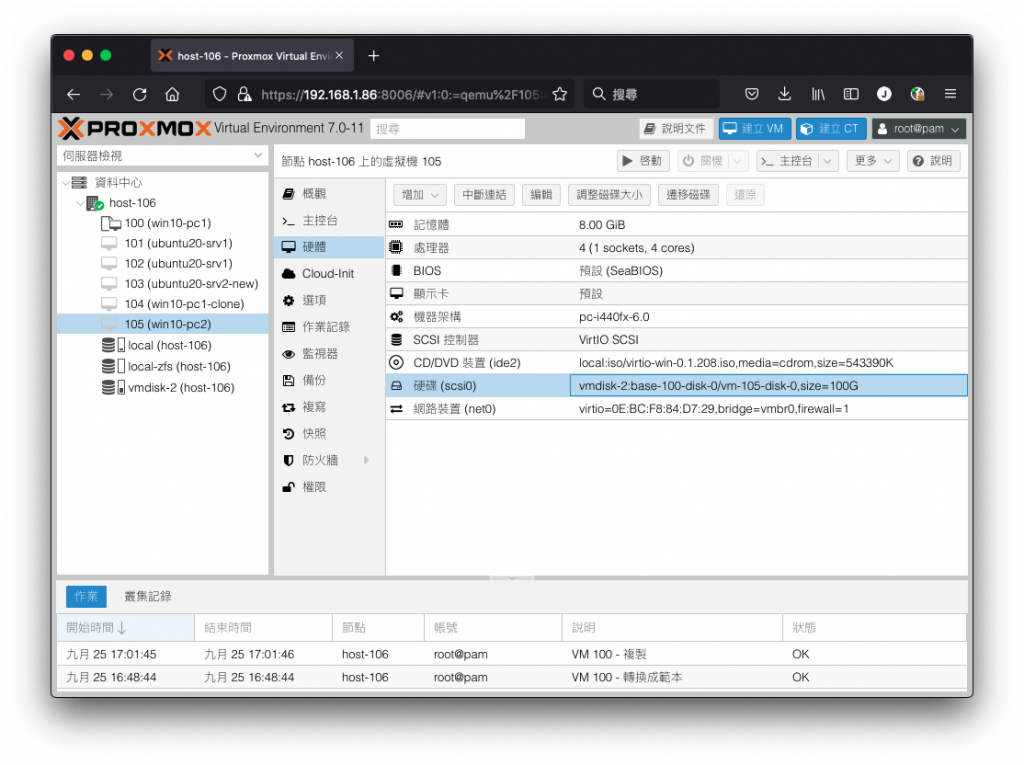Open the 主控台 dropdown arrow in the top toolbar
Viewport: 1024px width, 765px height.
[828, 161]
